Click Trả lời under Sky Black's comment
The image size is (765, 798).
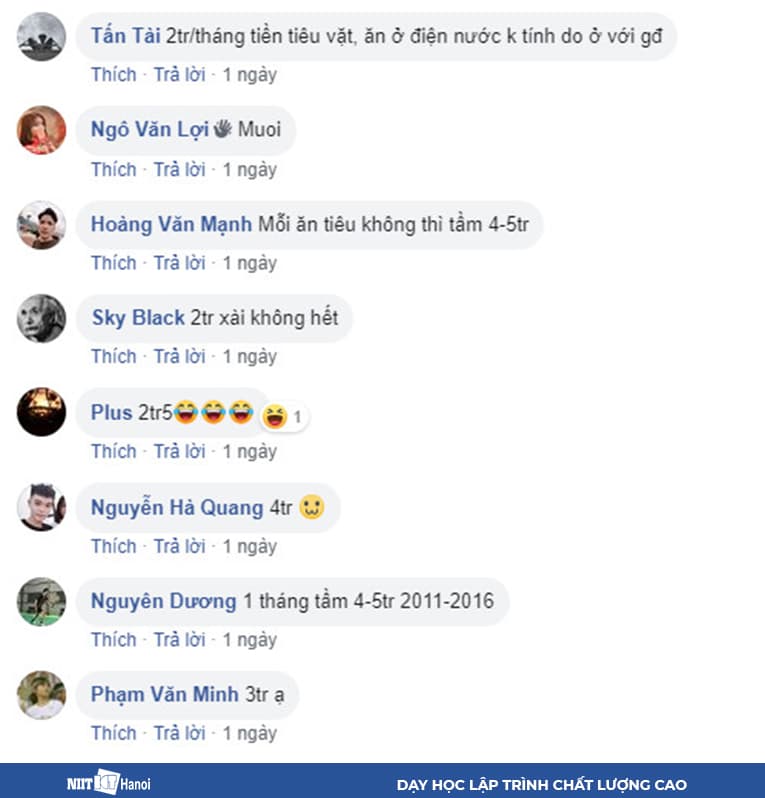[x=180, y=356]
